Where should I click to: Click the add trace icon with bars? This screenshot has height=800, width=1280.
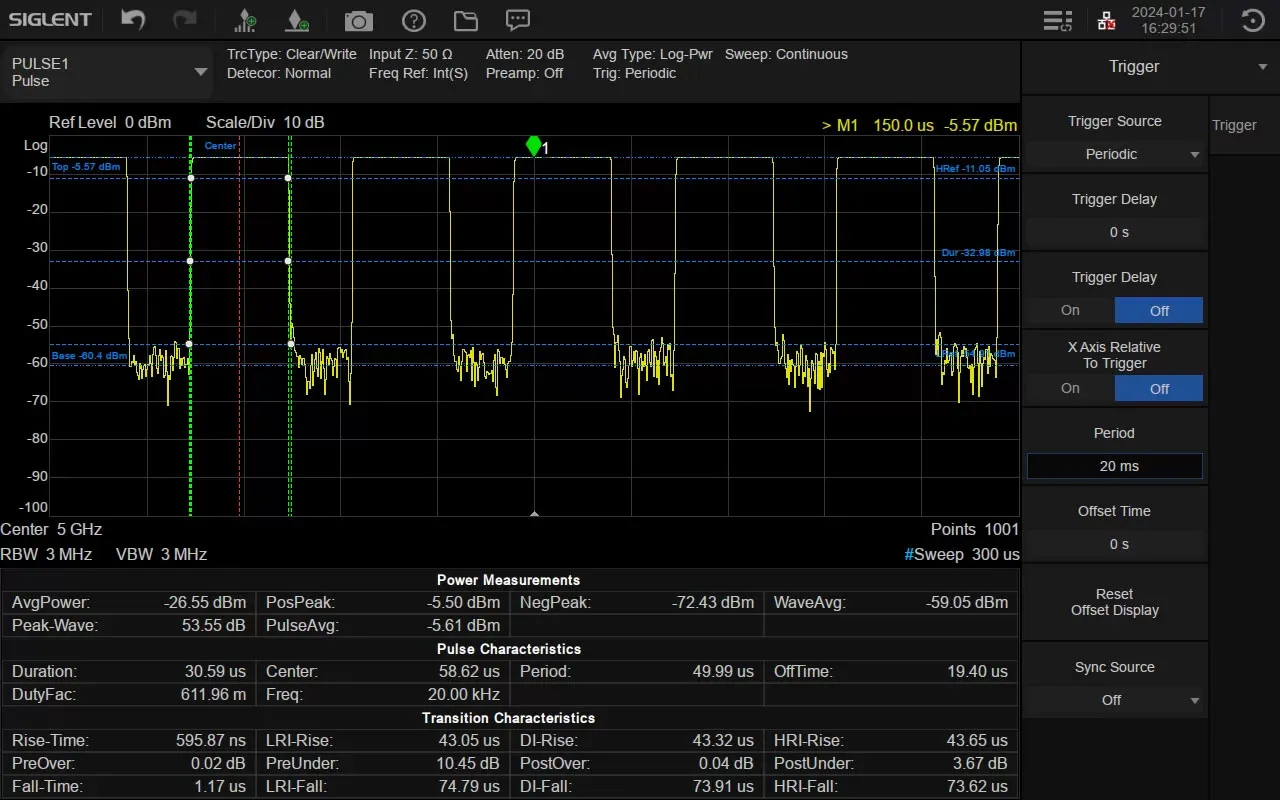tap(245, 20)
